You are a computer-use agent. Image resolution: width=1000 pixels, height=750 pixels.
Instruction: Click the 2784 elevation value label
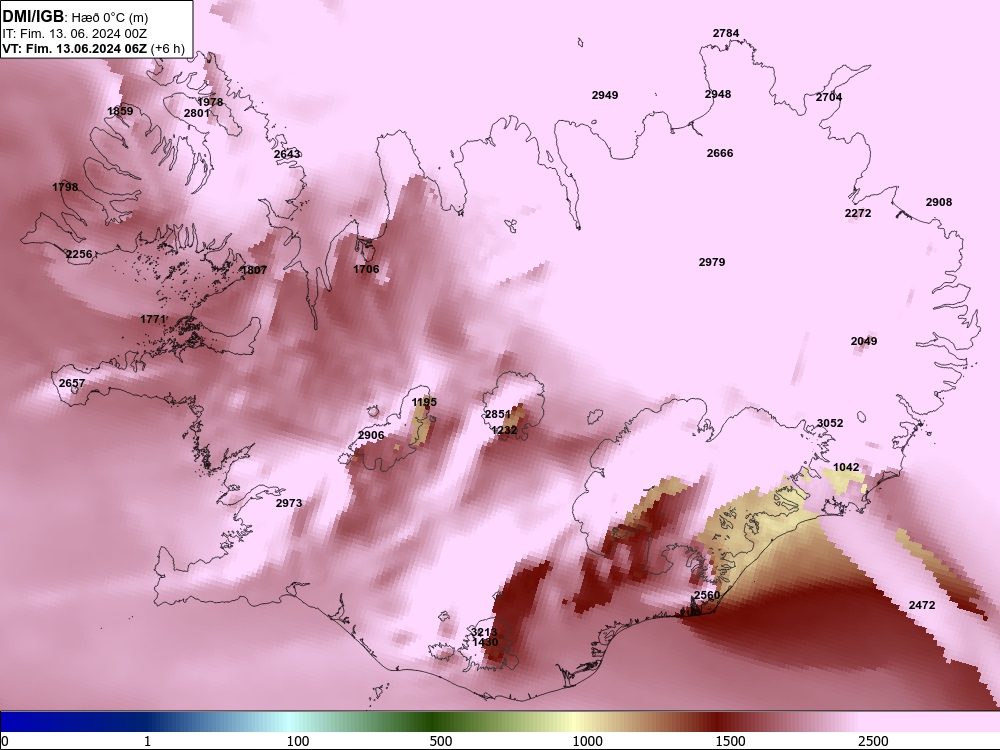(726, 33)
